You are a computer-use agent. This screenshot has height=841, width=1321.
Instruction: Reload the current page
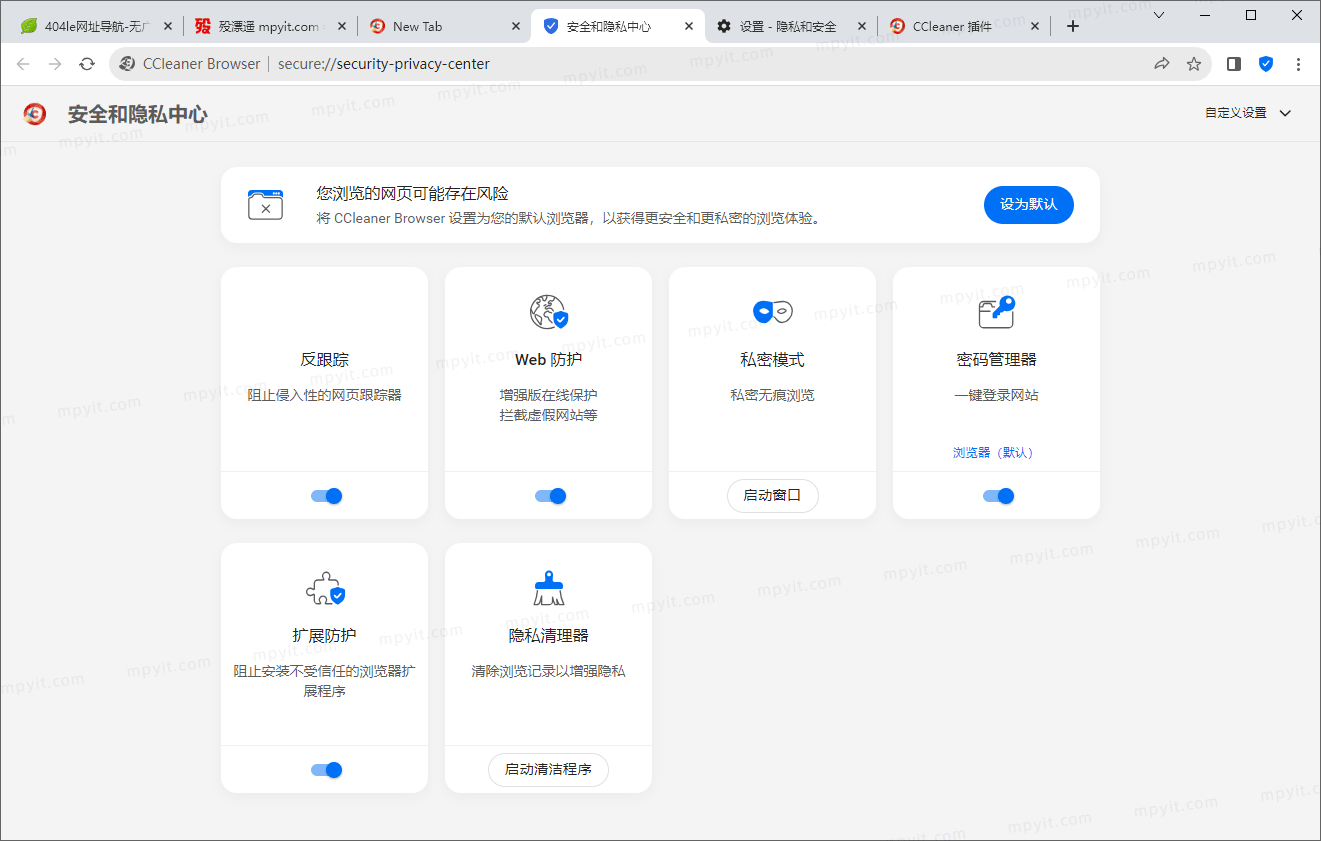tap(87, 64)
